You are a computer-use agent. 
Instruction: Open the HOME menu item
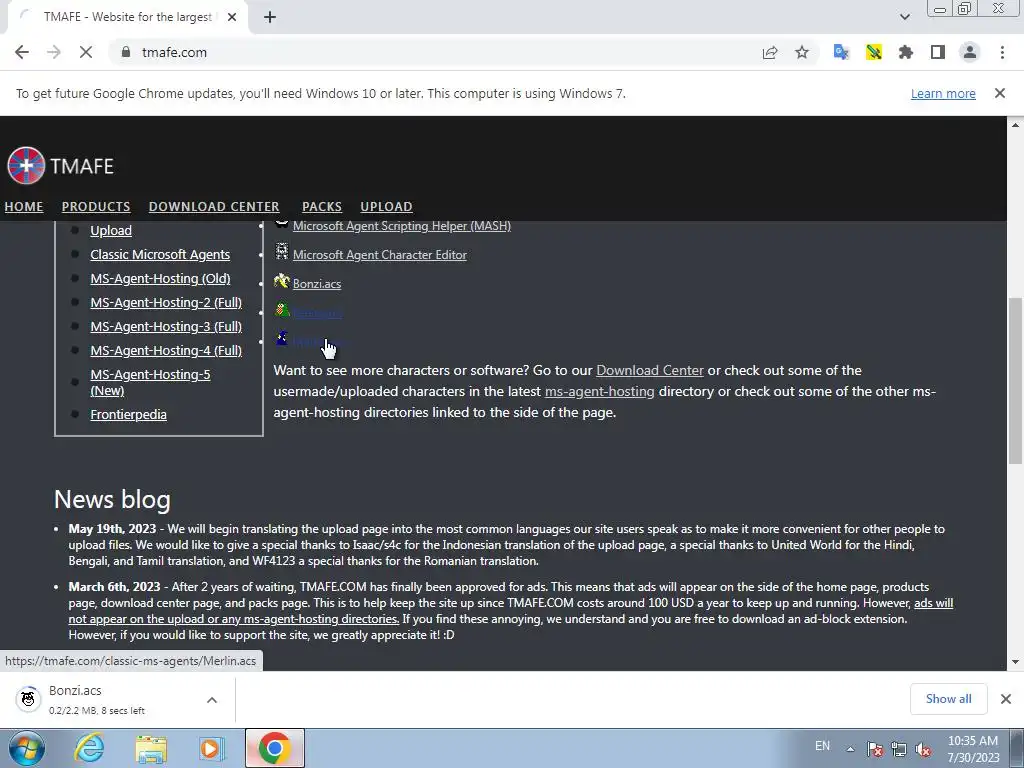click(x=24, y=206)
